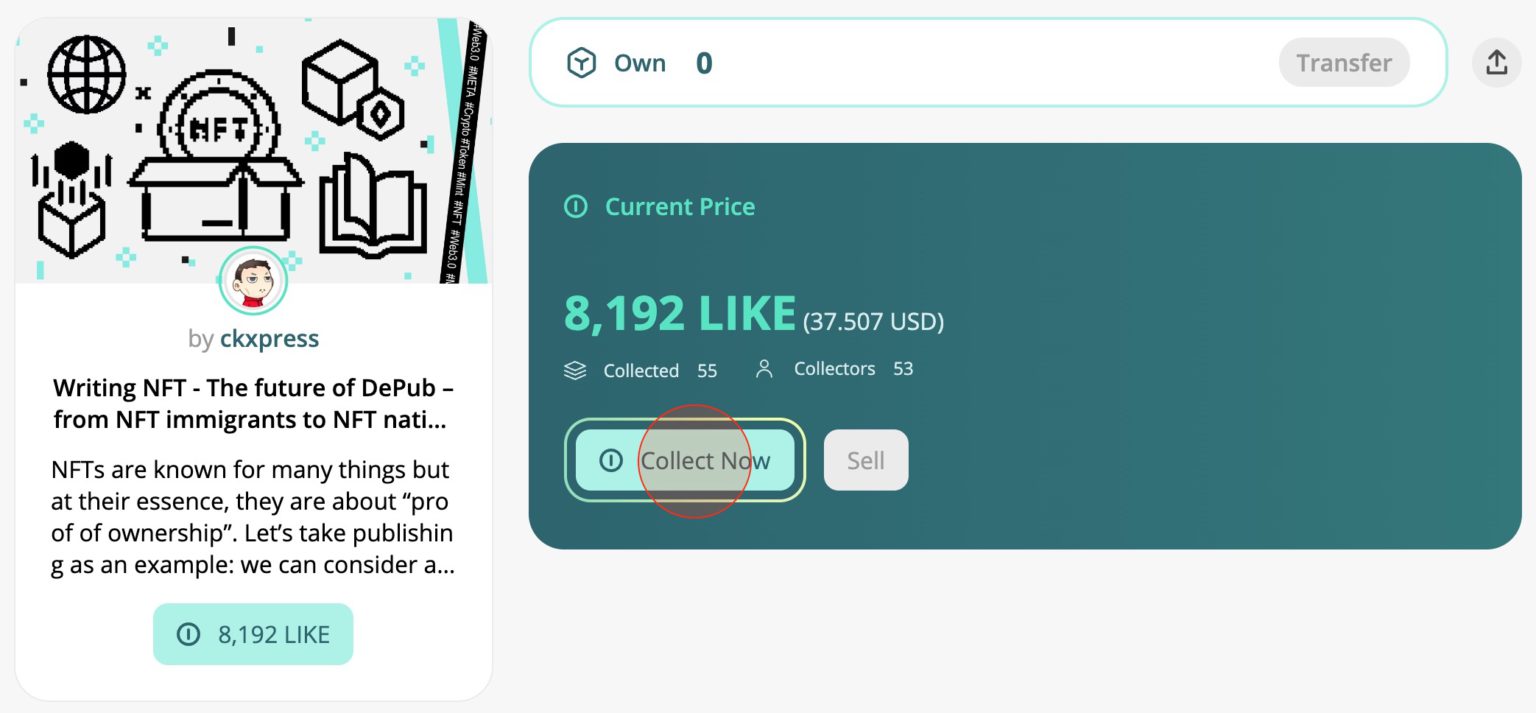Open the ckxpress creator profile link

point(269,339)
